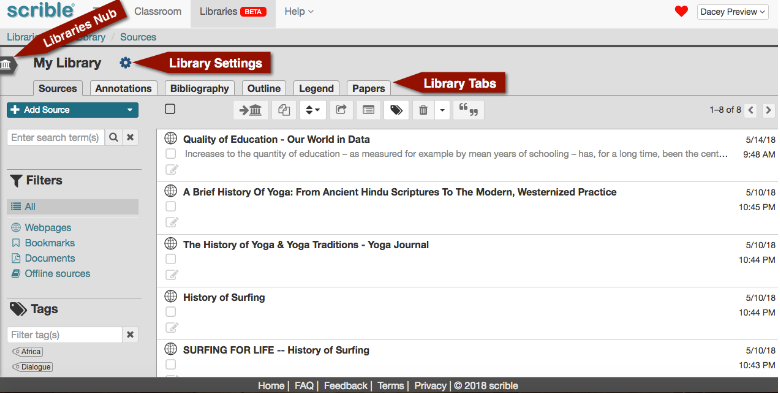
Task: Open the sort order dropdown in toolbar
Action: coord(313,110)
